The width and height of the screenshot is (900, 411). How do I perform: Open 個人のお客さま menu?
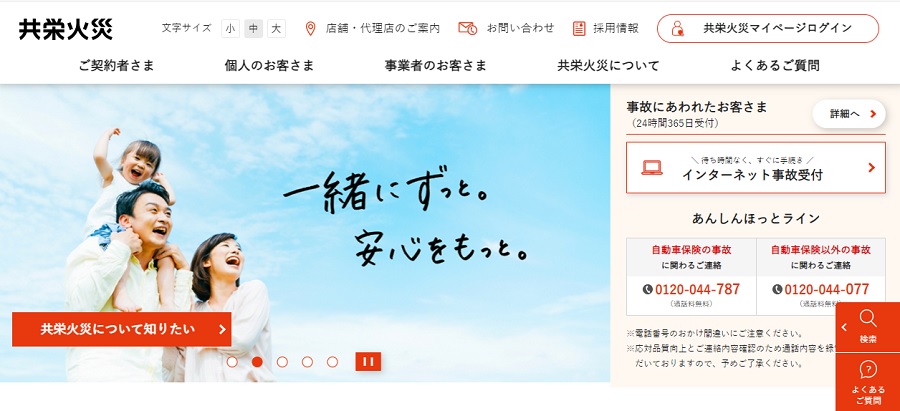coord(269,65)
